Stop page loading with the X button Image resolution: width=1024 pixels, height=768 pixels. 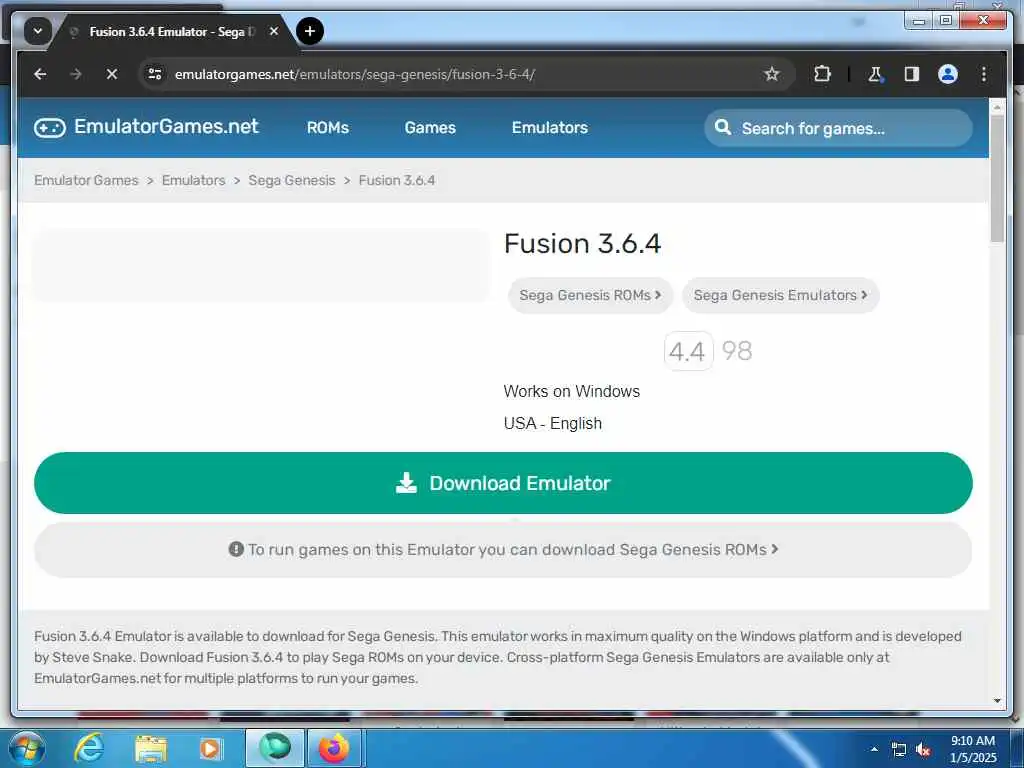pyautogui.click(x=112, y=74)
